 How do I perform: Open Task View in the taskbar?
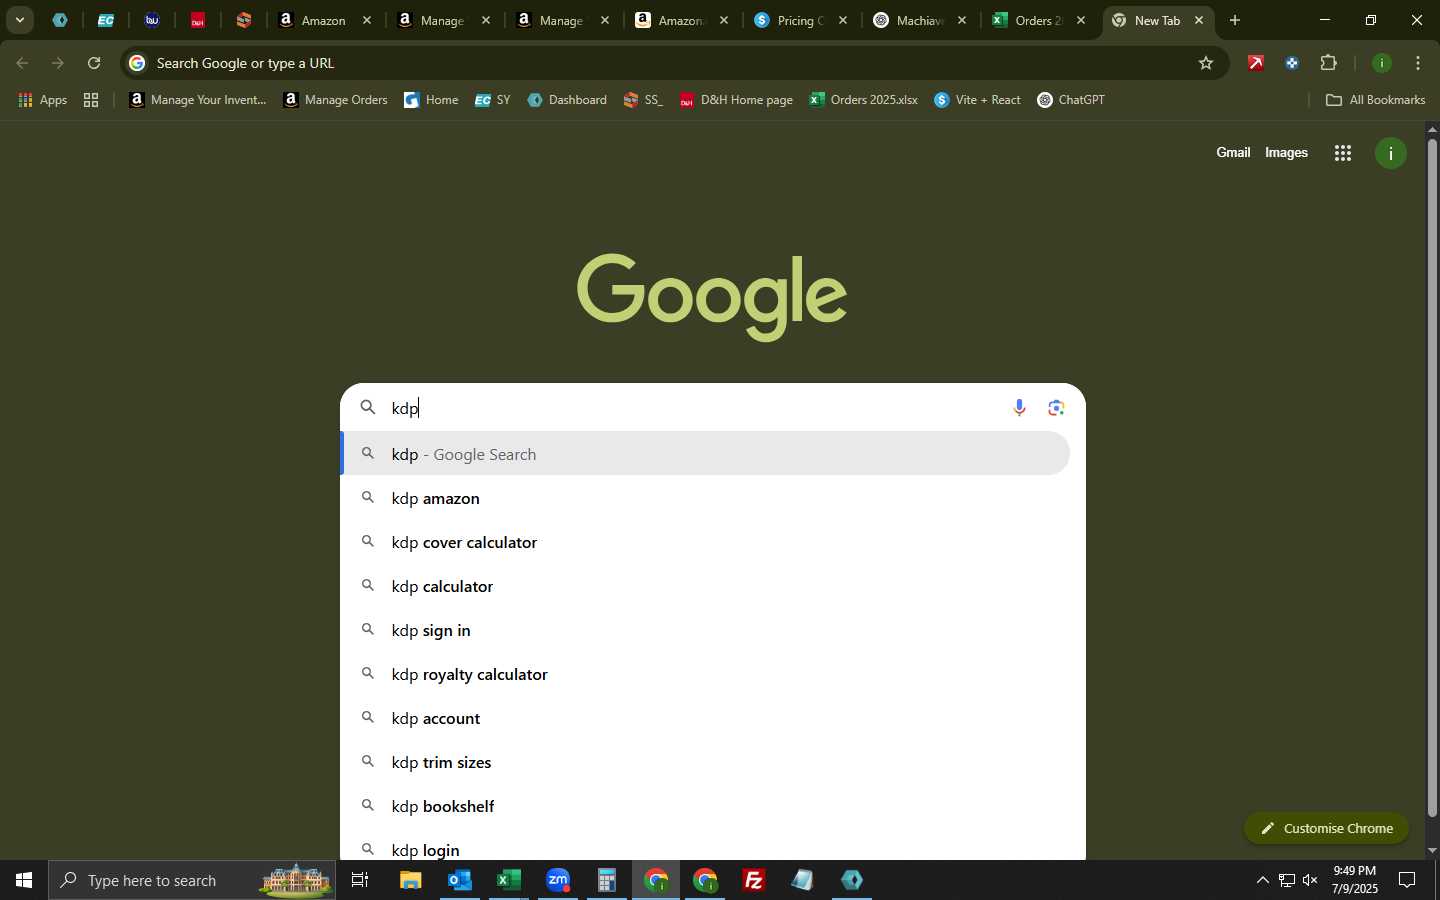point(360,880)
